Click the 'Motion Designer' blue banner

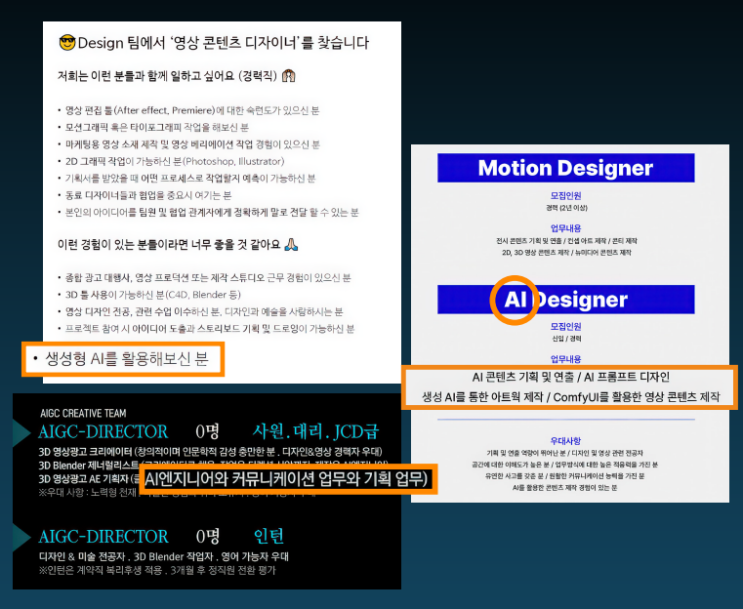(566, 168)
